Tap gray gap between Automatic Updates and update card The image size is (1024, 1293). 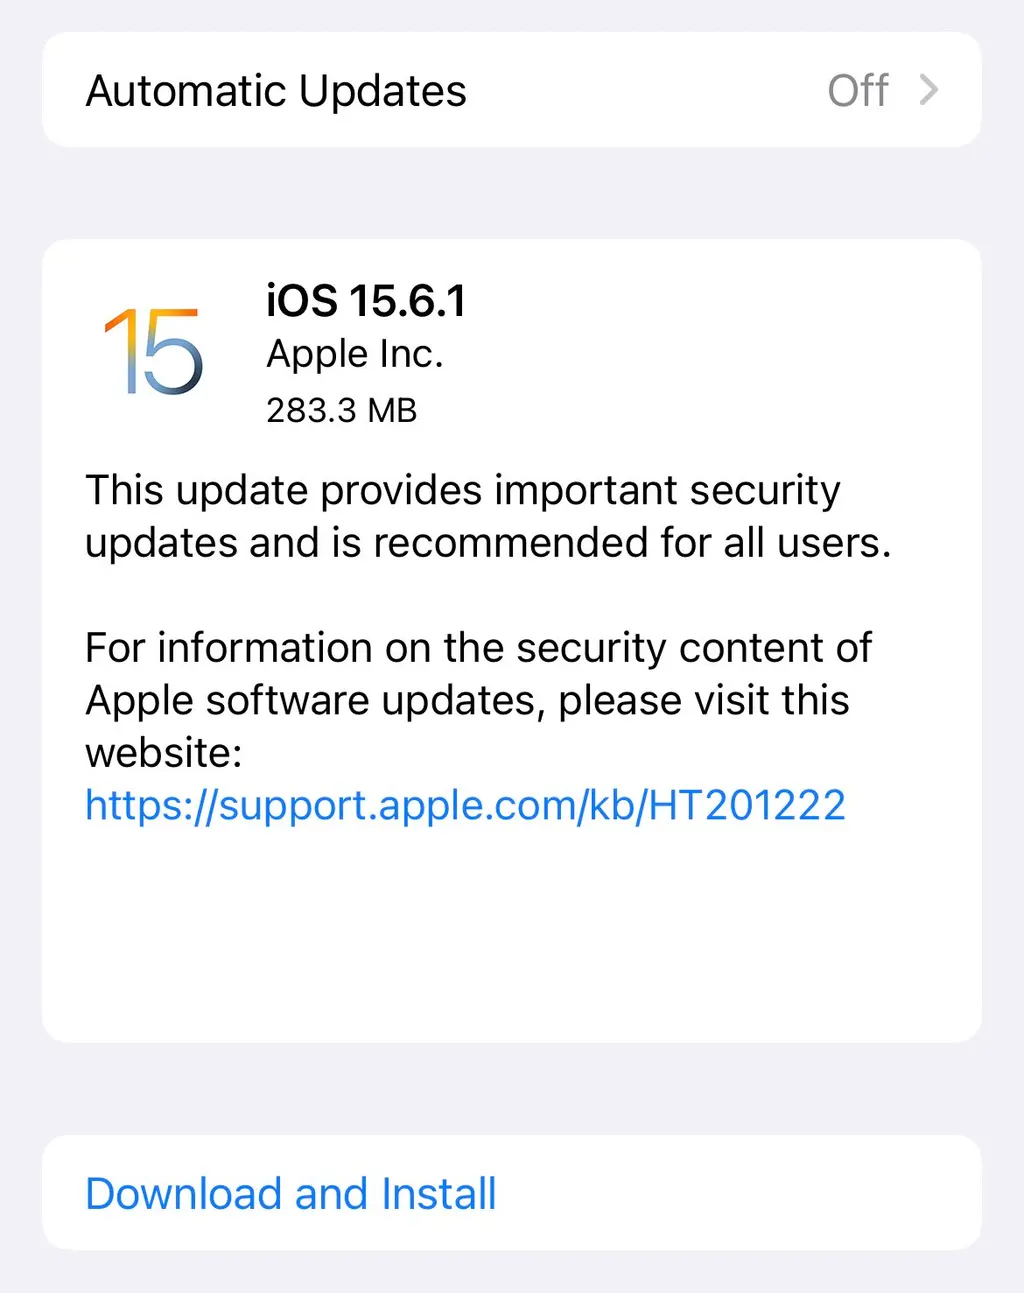(512, 193)
